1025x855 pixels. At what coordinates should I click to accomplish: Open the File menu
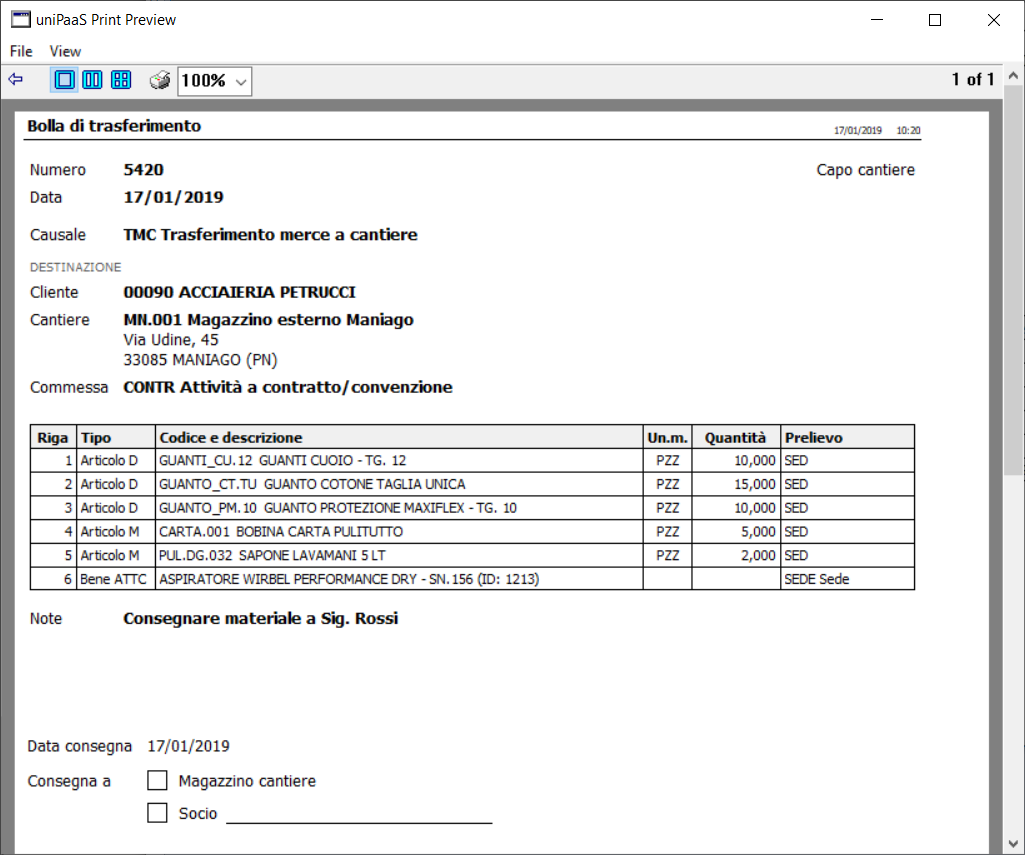[x=21, y=51]
